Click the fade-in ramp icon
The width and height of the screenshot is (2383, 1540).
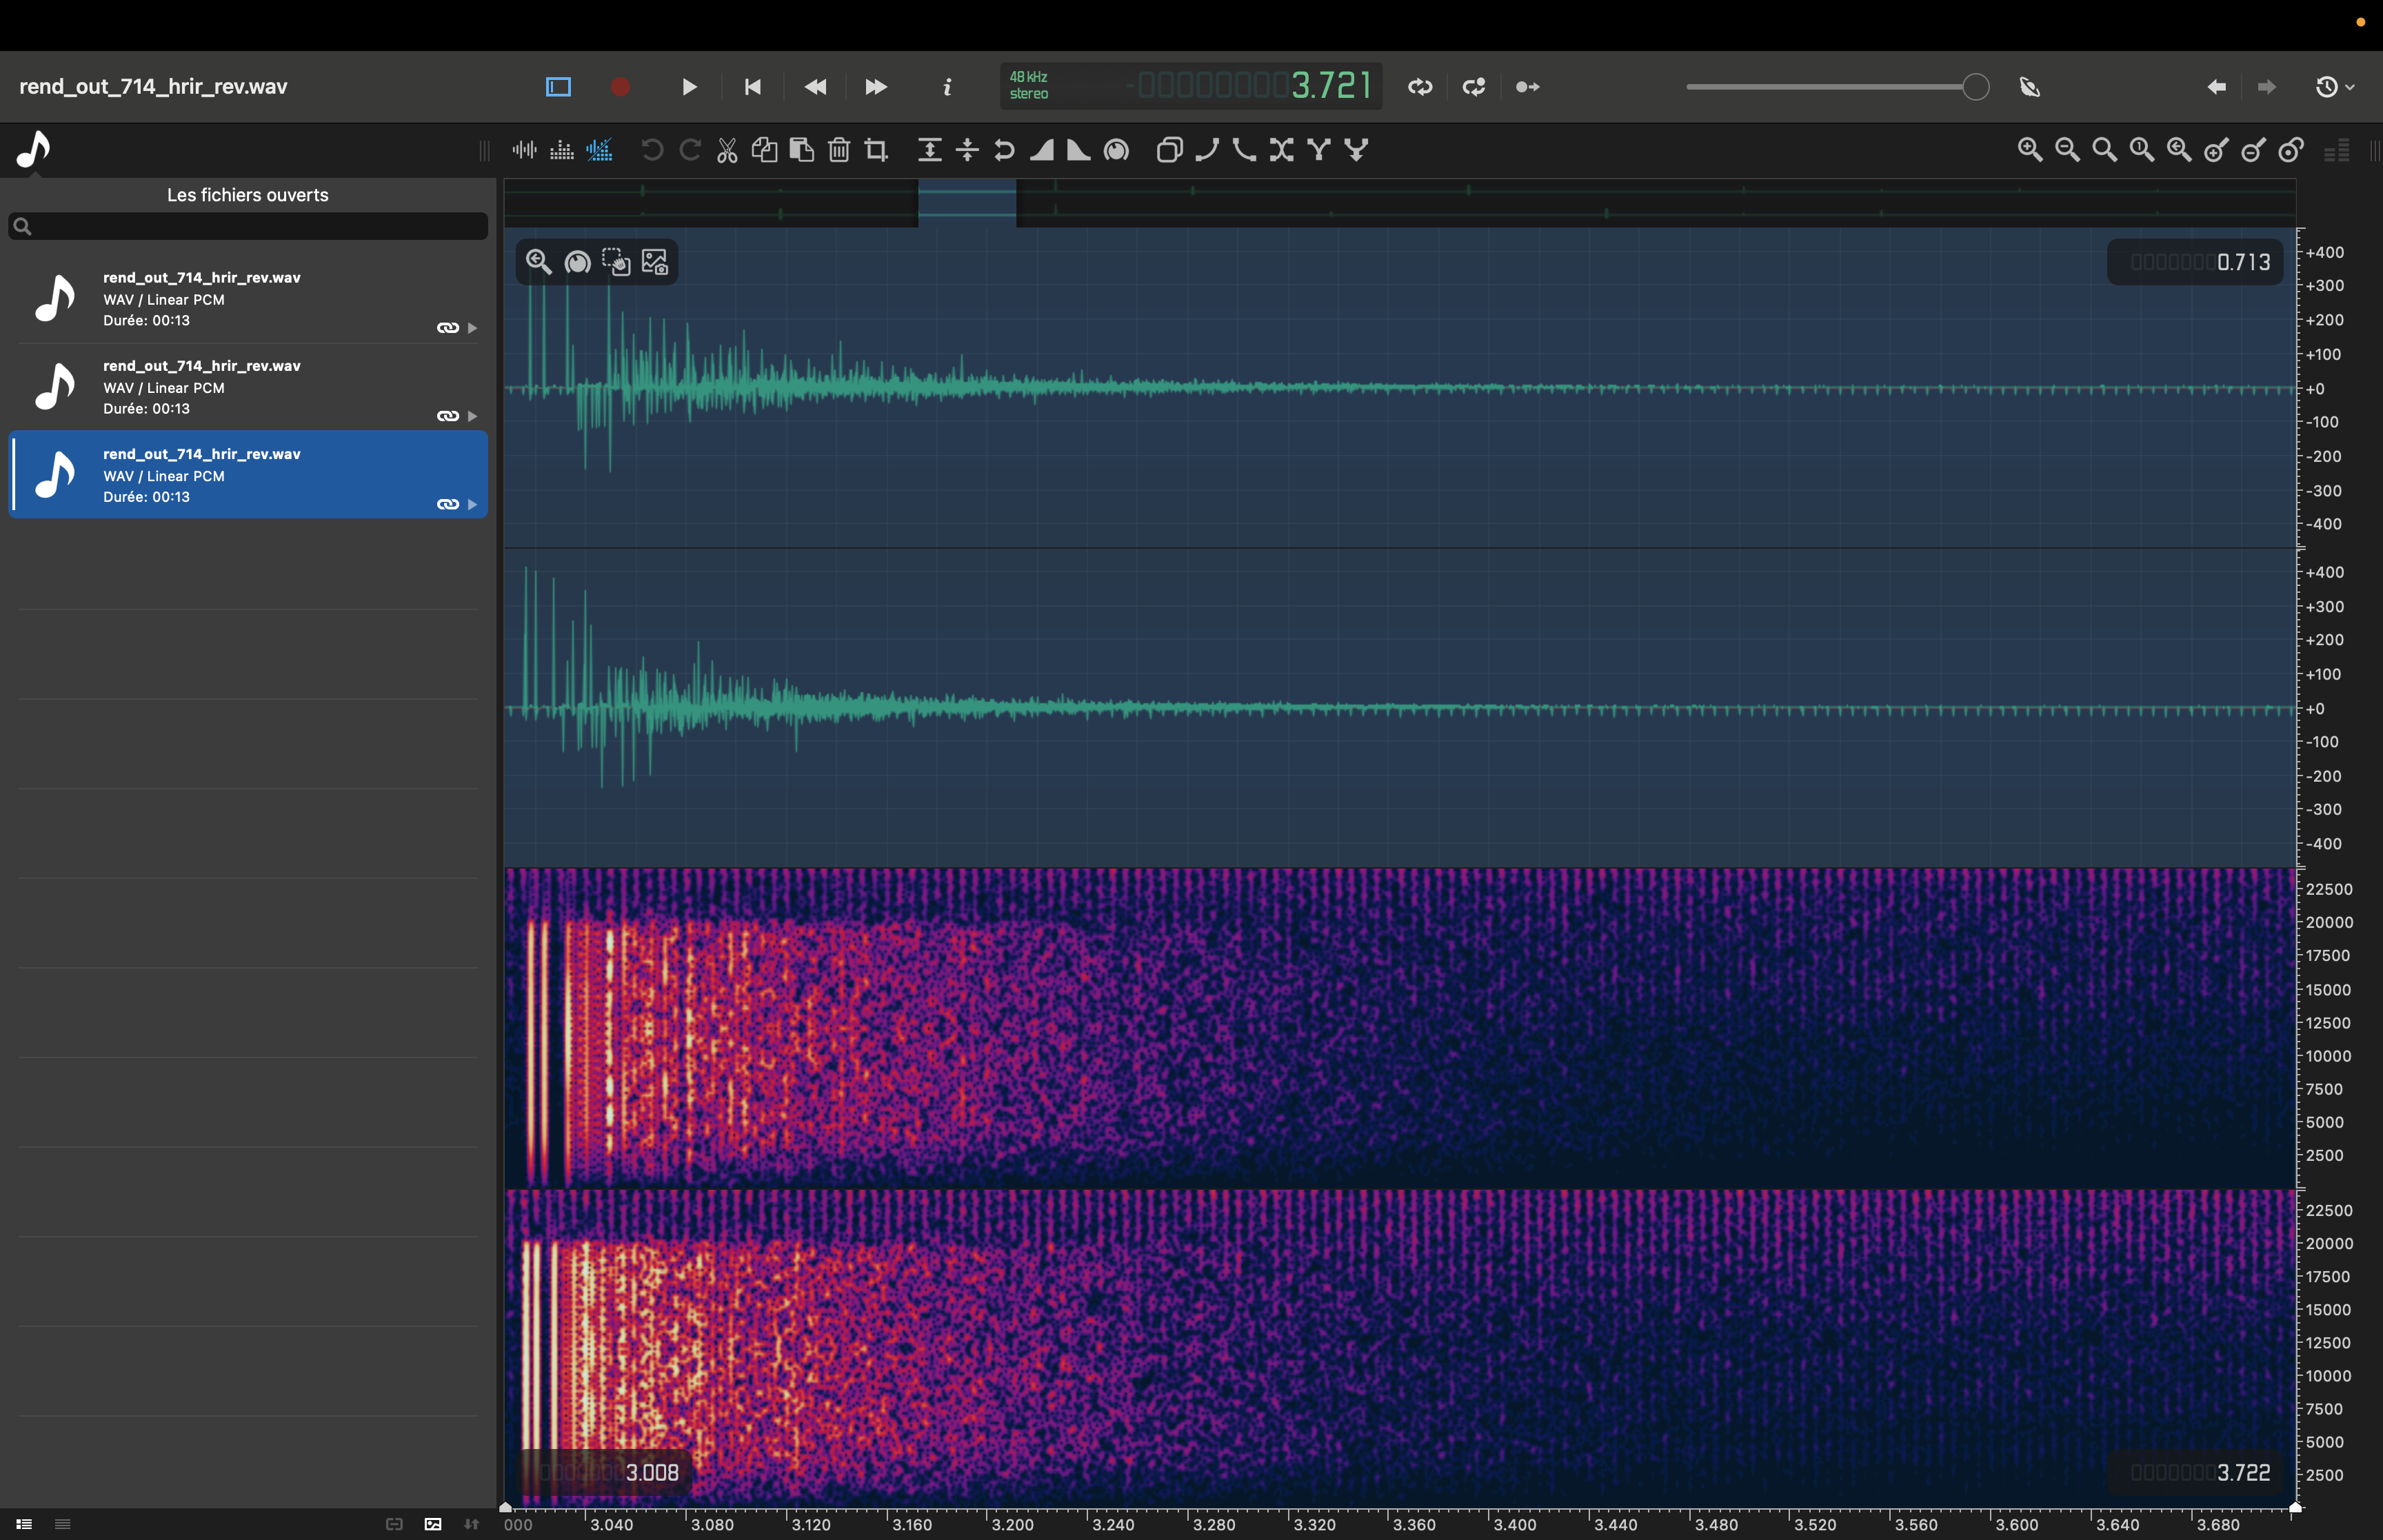1042,150
